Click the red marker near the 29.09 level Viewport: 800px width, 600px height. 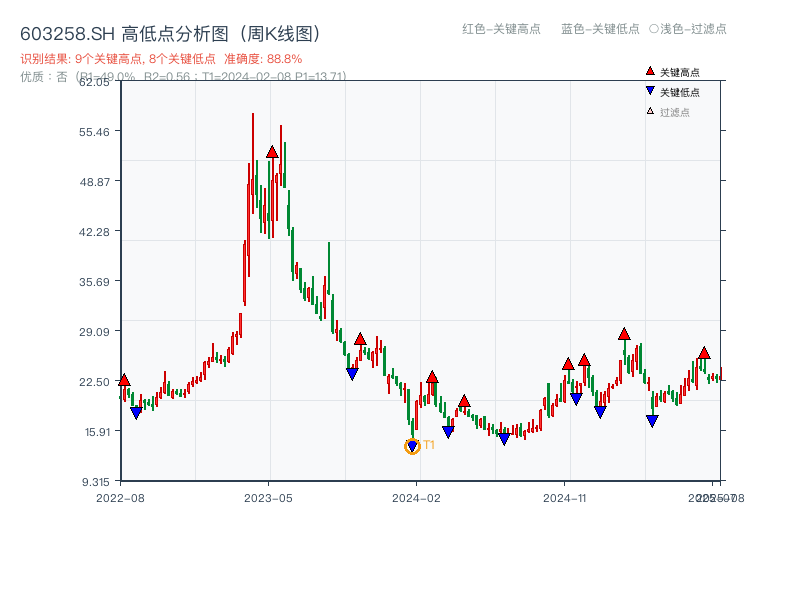tap(623, 335)
